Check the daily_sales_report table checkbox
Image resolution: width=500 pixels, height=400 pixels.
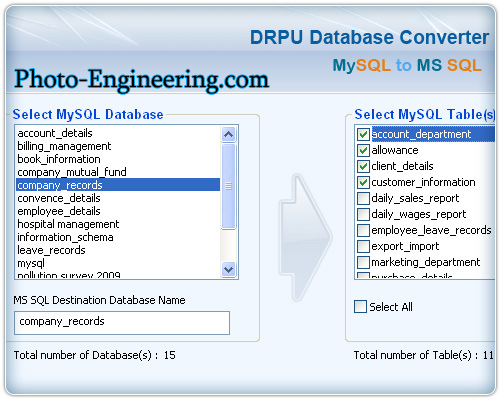[363, 198]
